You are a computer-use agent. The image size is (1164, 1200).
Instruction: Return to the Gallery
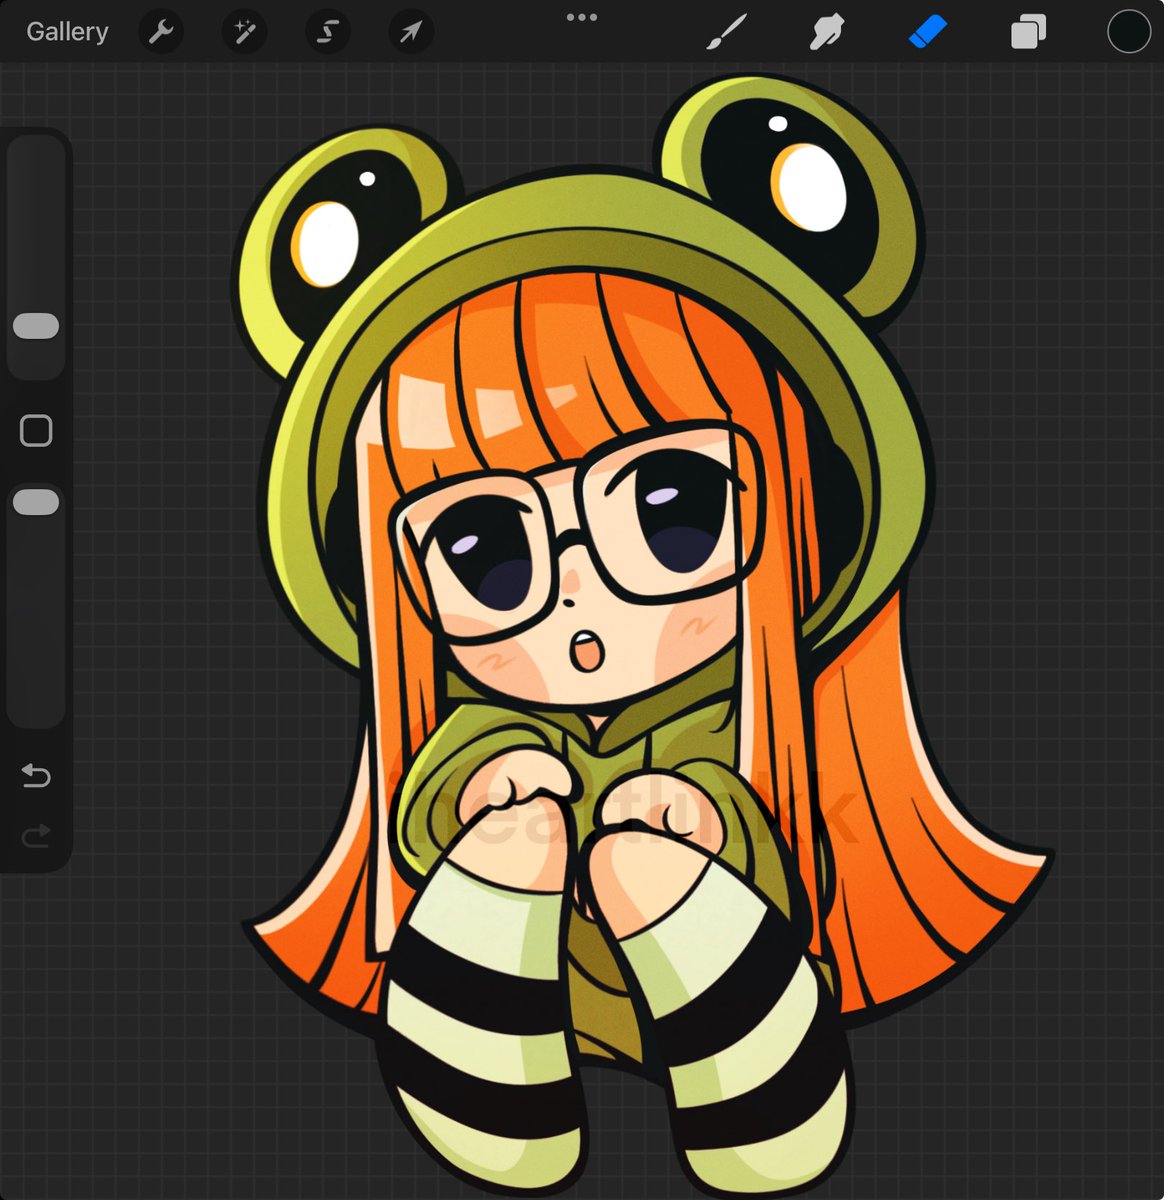(66, 31)
